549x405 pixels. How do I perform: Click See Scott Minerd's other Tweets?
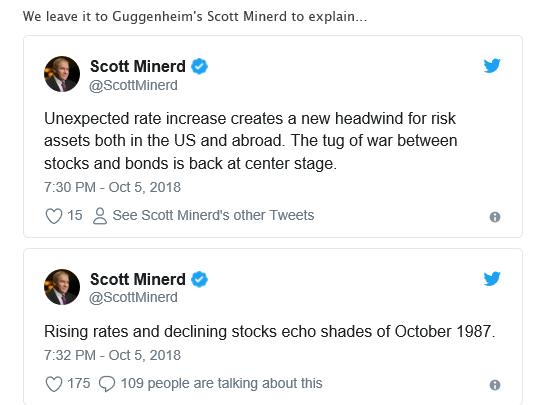213,215
